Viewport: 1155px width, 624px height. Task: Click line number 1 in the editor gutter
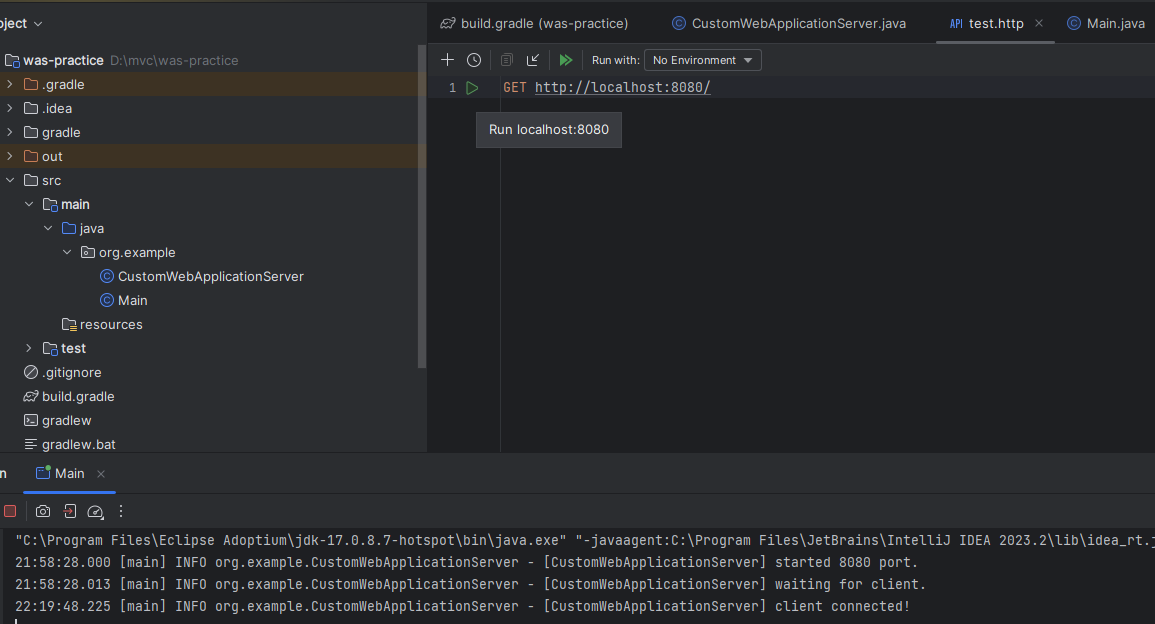tap(452, 88)
